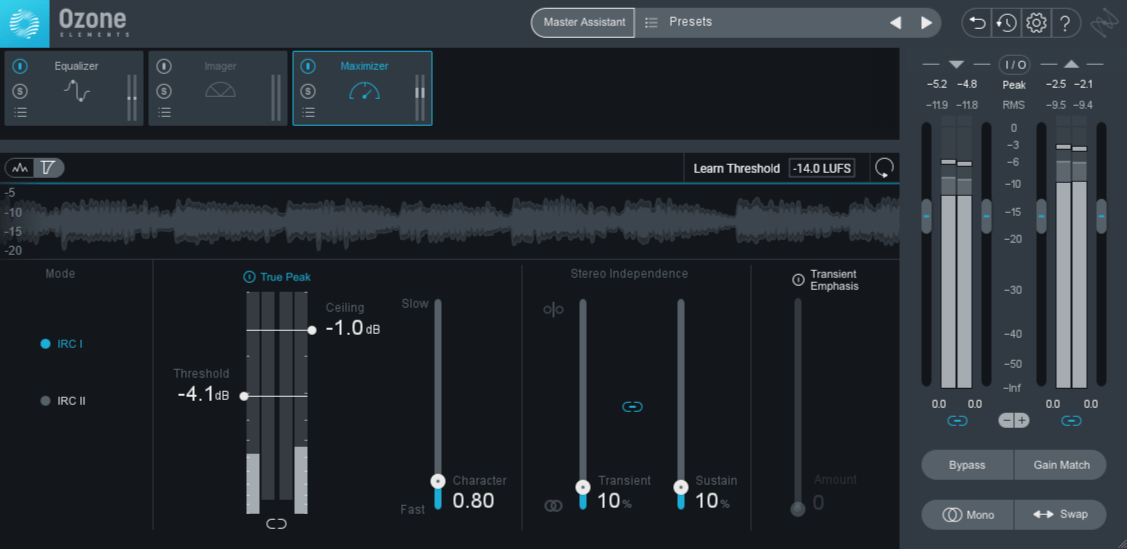Solo the Equalizer module

pyautogui.click(x=21, y=91)
